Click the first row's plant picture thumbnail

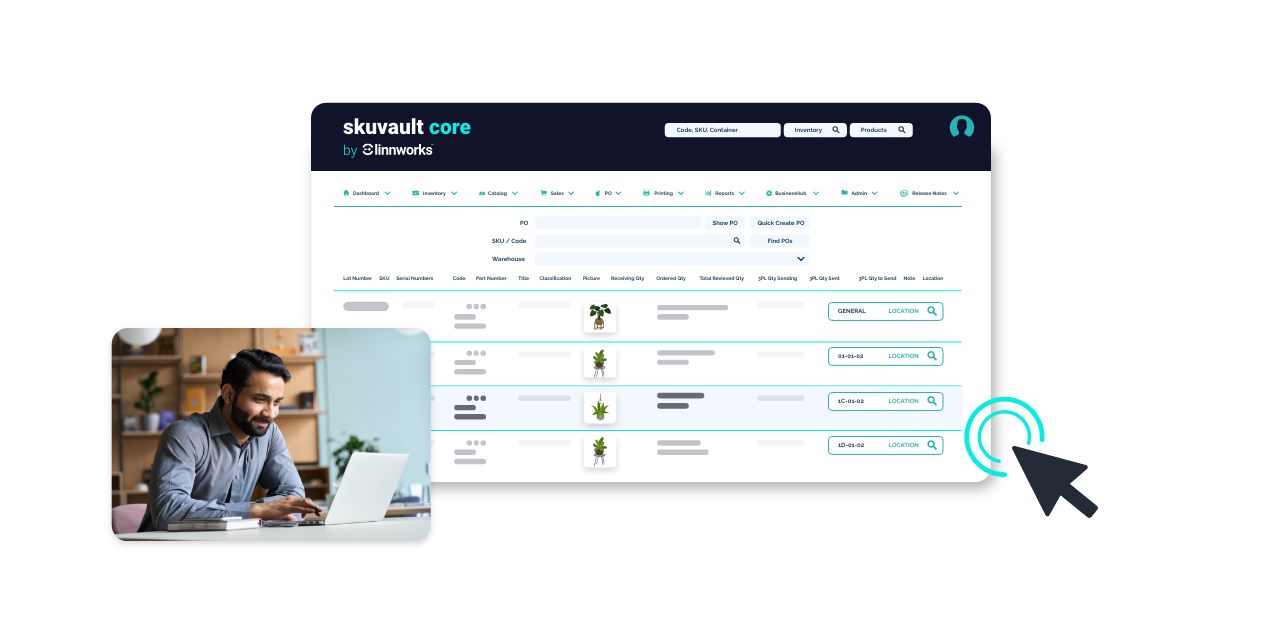pos(600,317)
